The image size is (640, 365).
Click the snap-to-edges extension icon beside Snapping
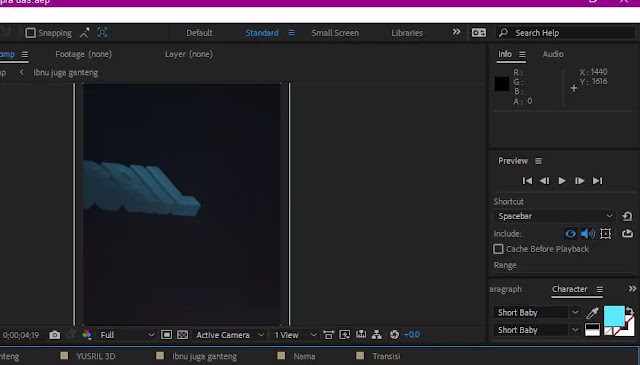[84, 33]
